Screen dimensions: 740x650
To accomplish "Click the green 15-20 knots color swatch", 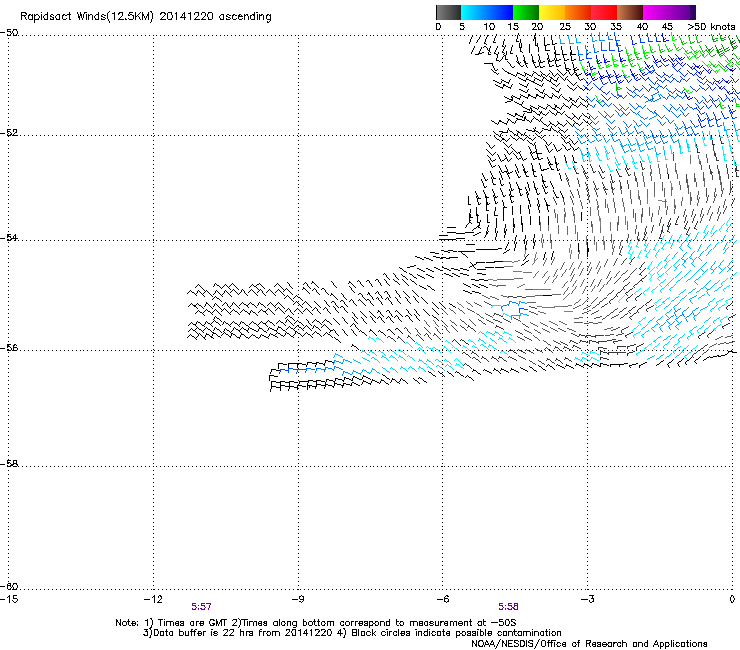I will click(x=526, y=12).
